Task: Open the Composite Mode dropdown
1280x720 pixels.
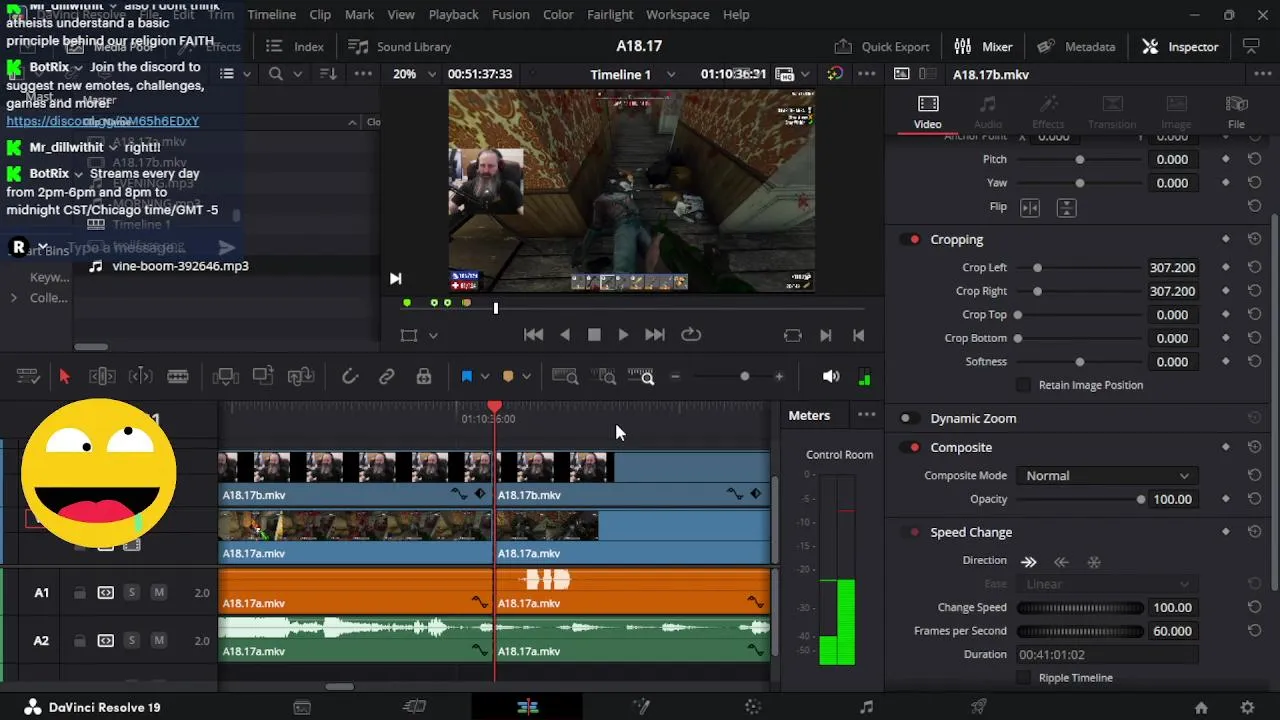Action: coord(1106,476)
